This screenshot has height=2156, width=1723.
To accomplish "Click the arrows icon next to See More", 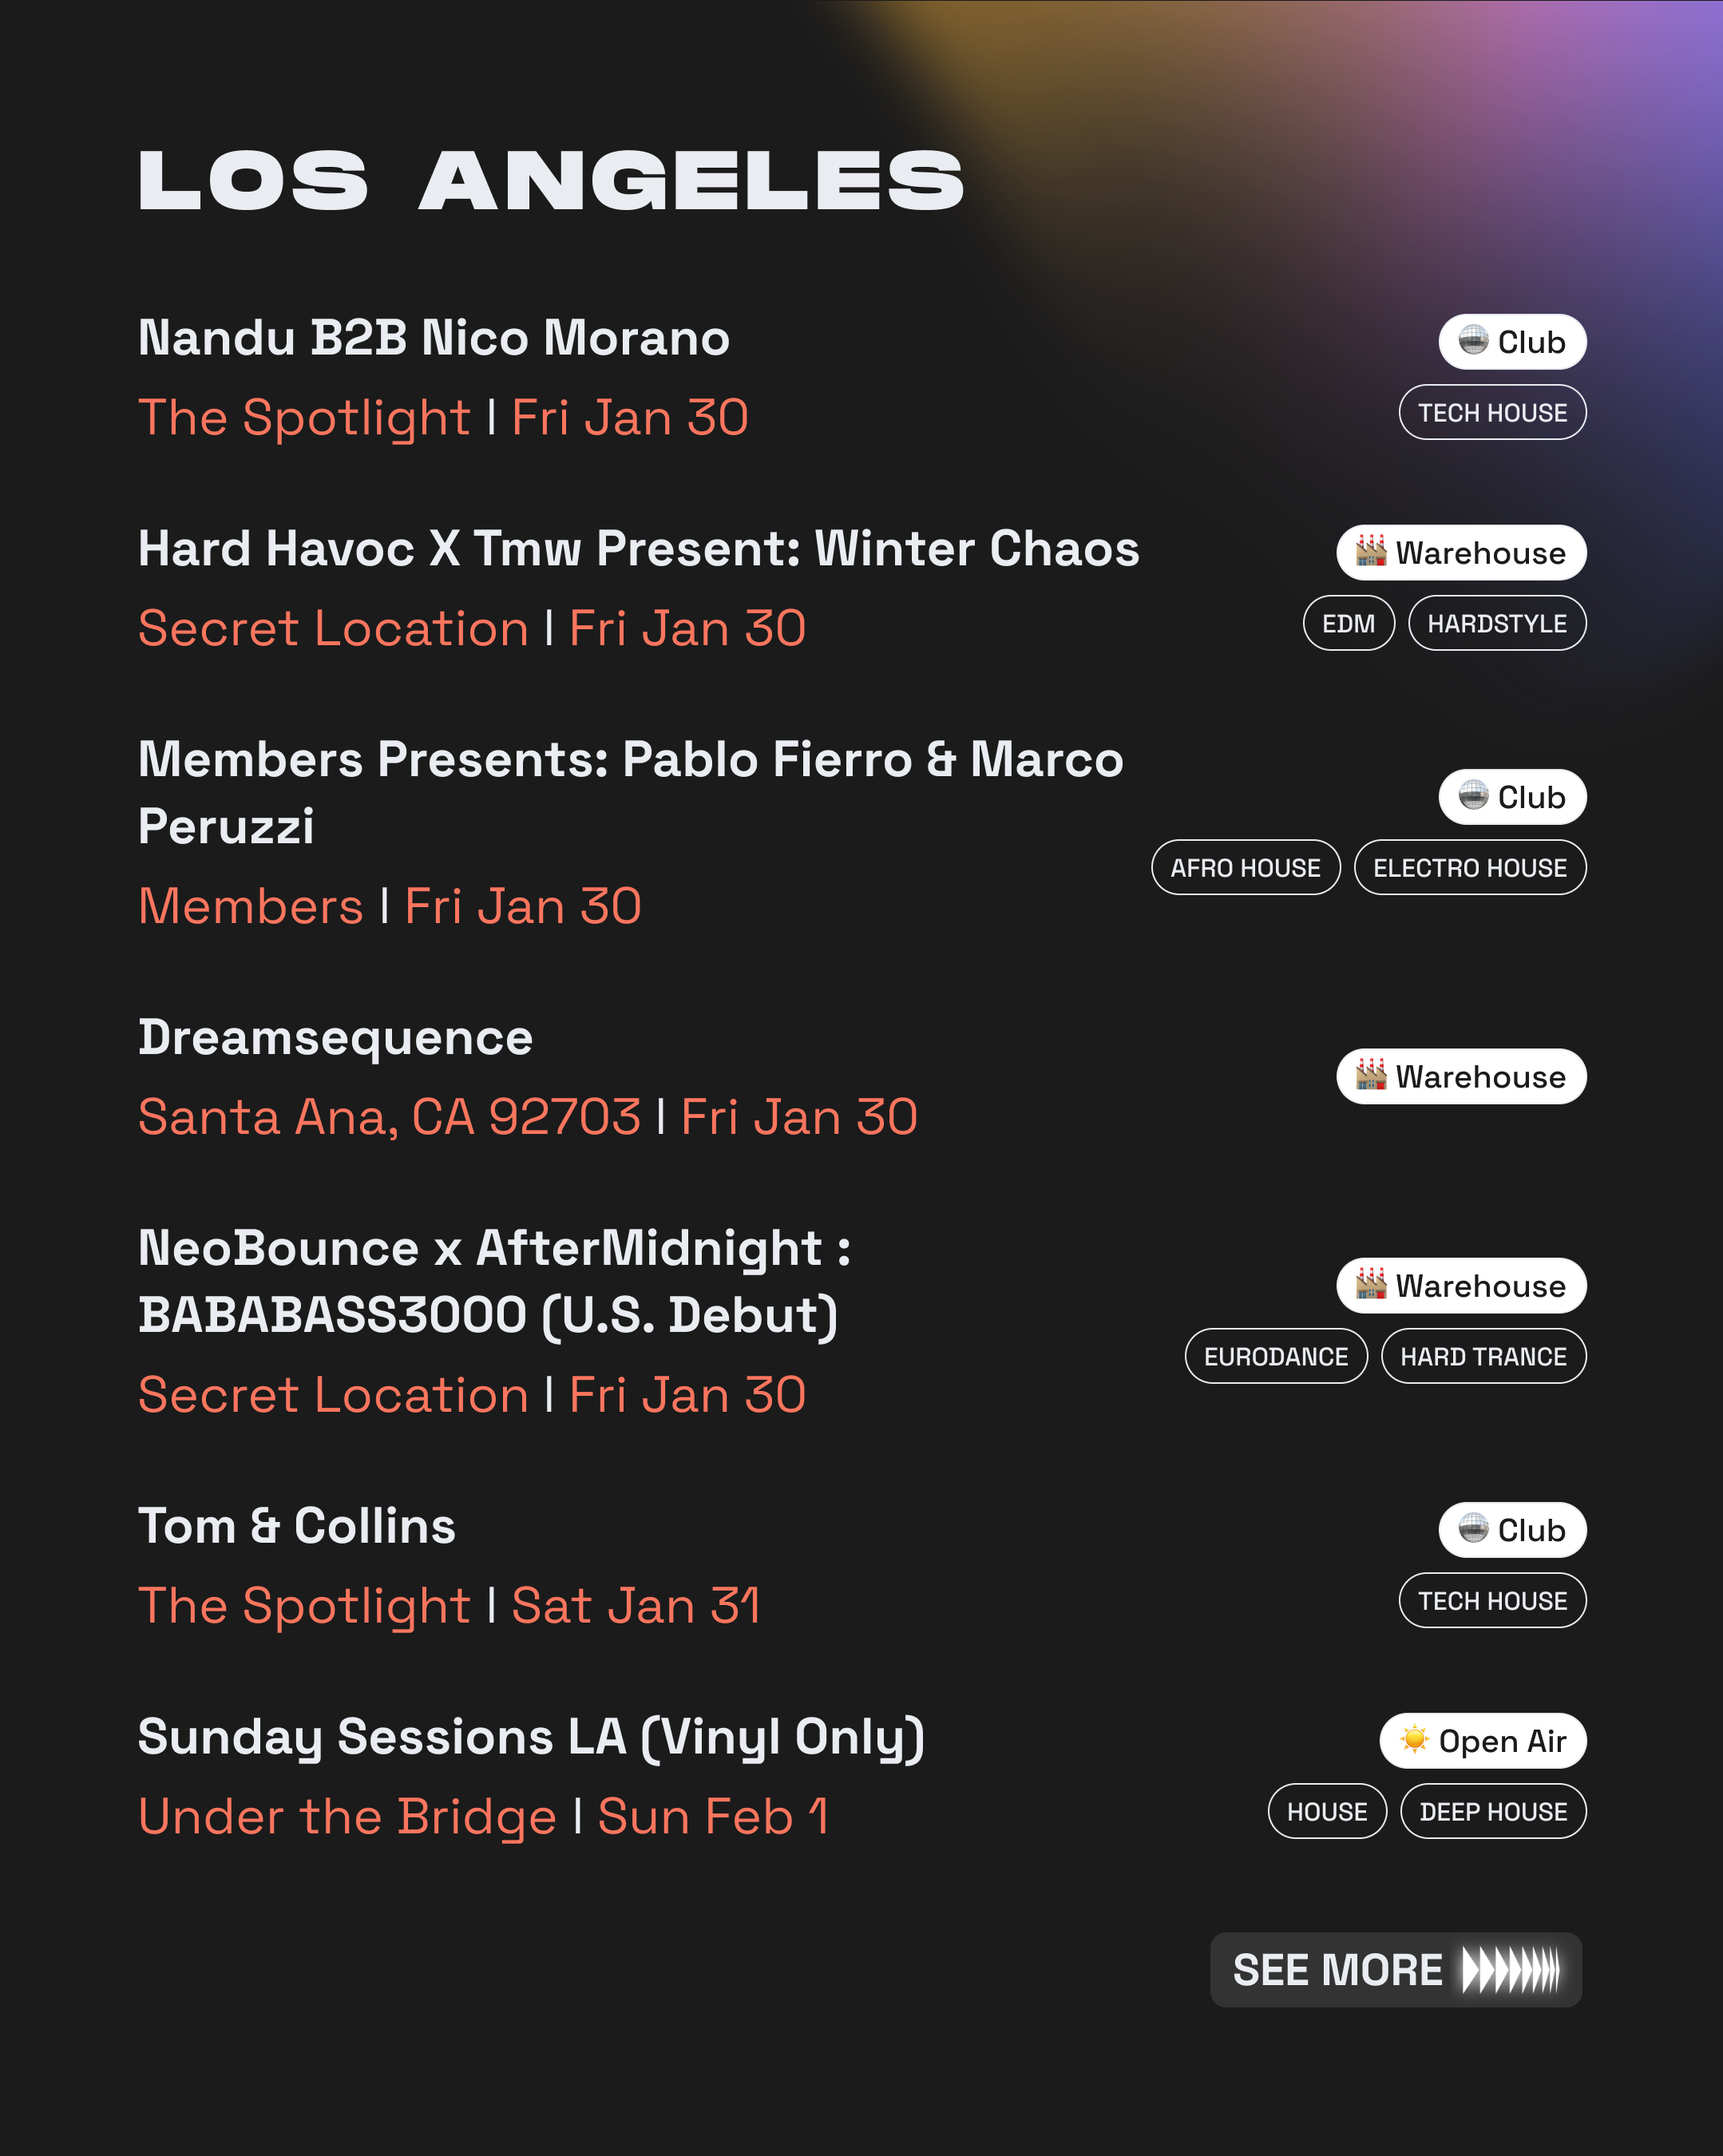I will click(1510, 1970).
